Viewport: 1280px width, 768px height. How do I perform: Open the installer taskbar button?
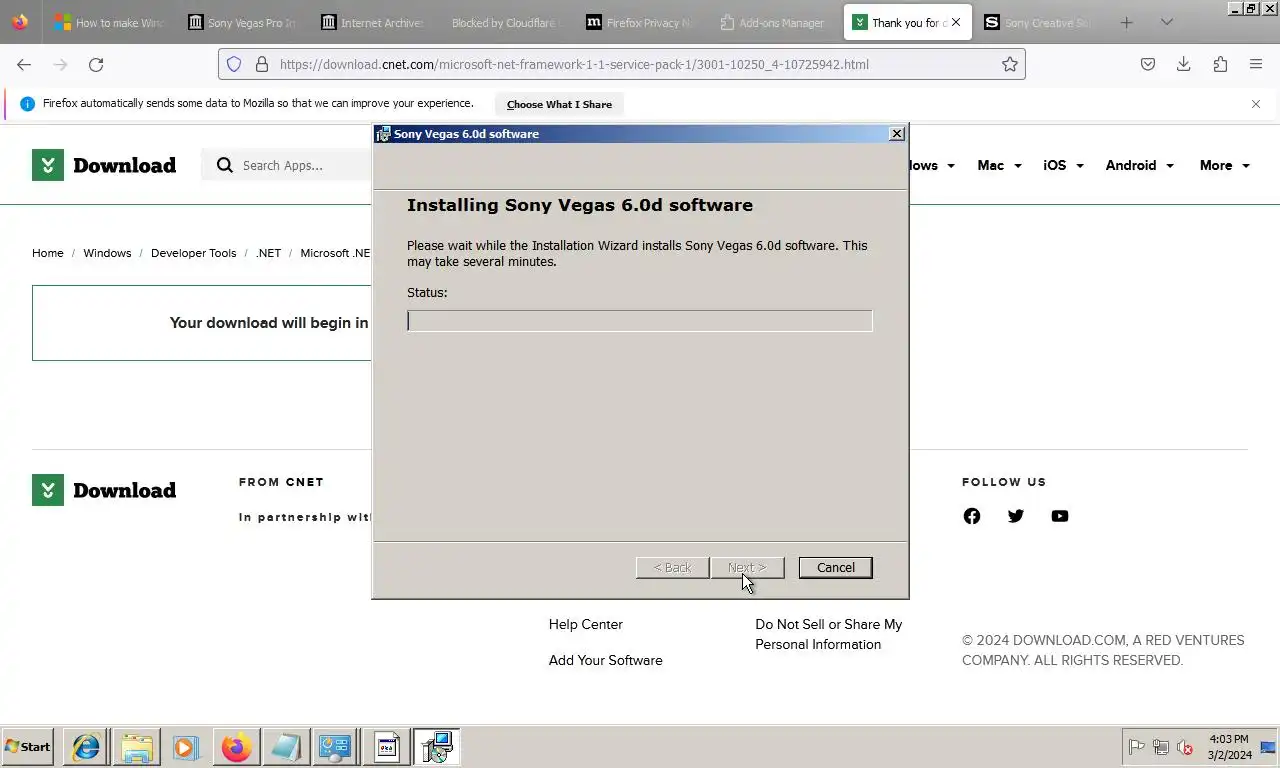point(436,747)
